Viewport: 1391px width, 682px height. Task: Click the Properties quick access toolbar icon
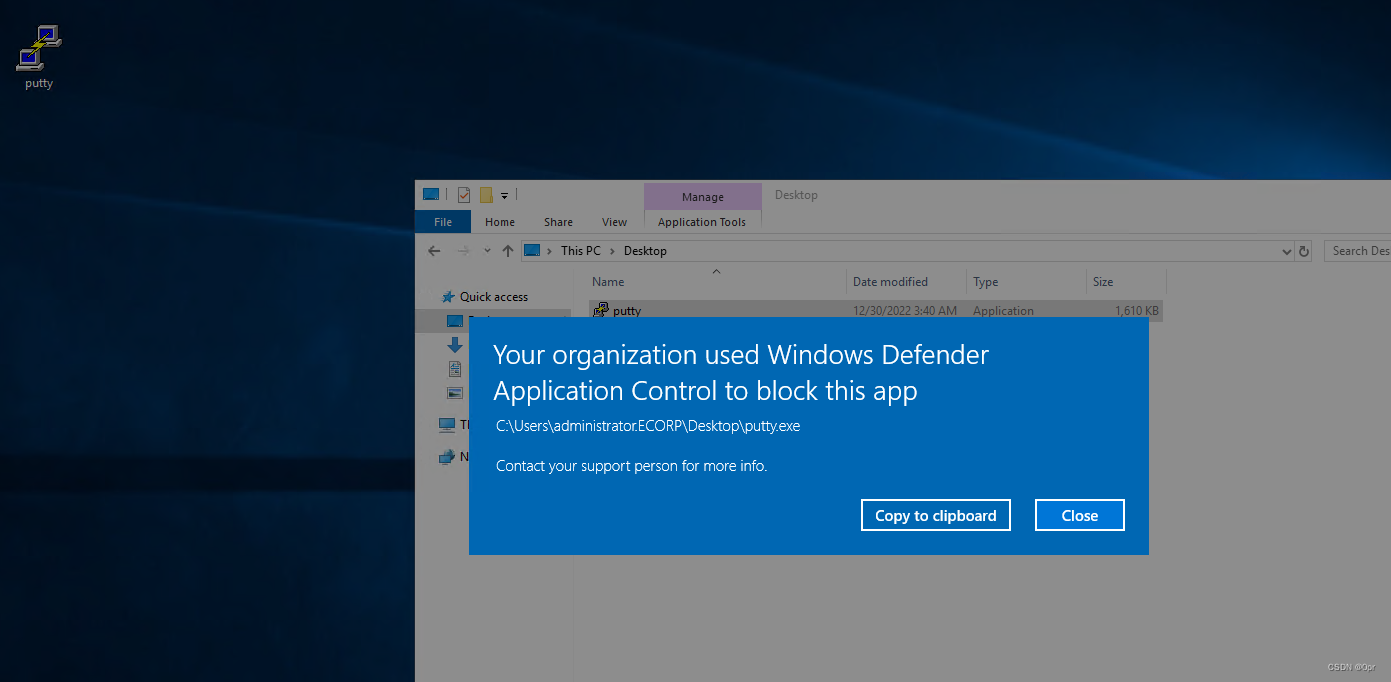(464, 195)
